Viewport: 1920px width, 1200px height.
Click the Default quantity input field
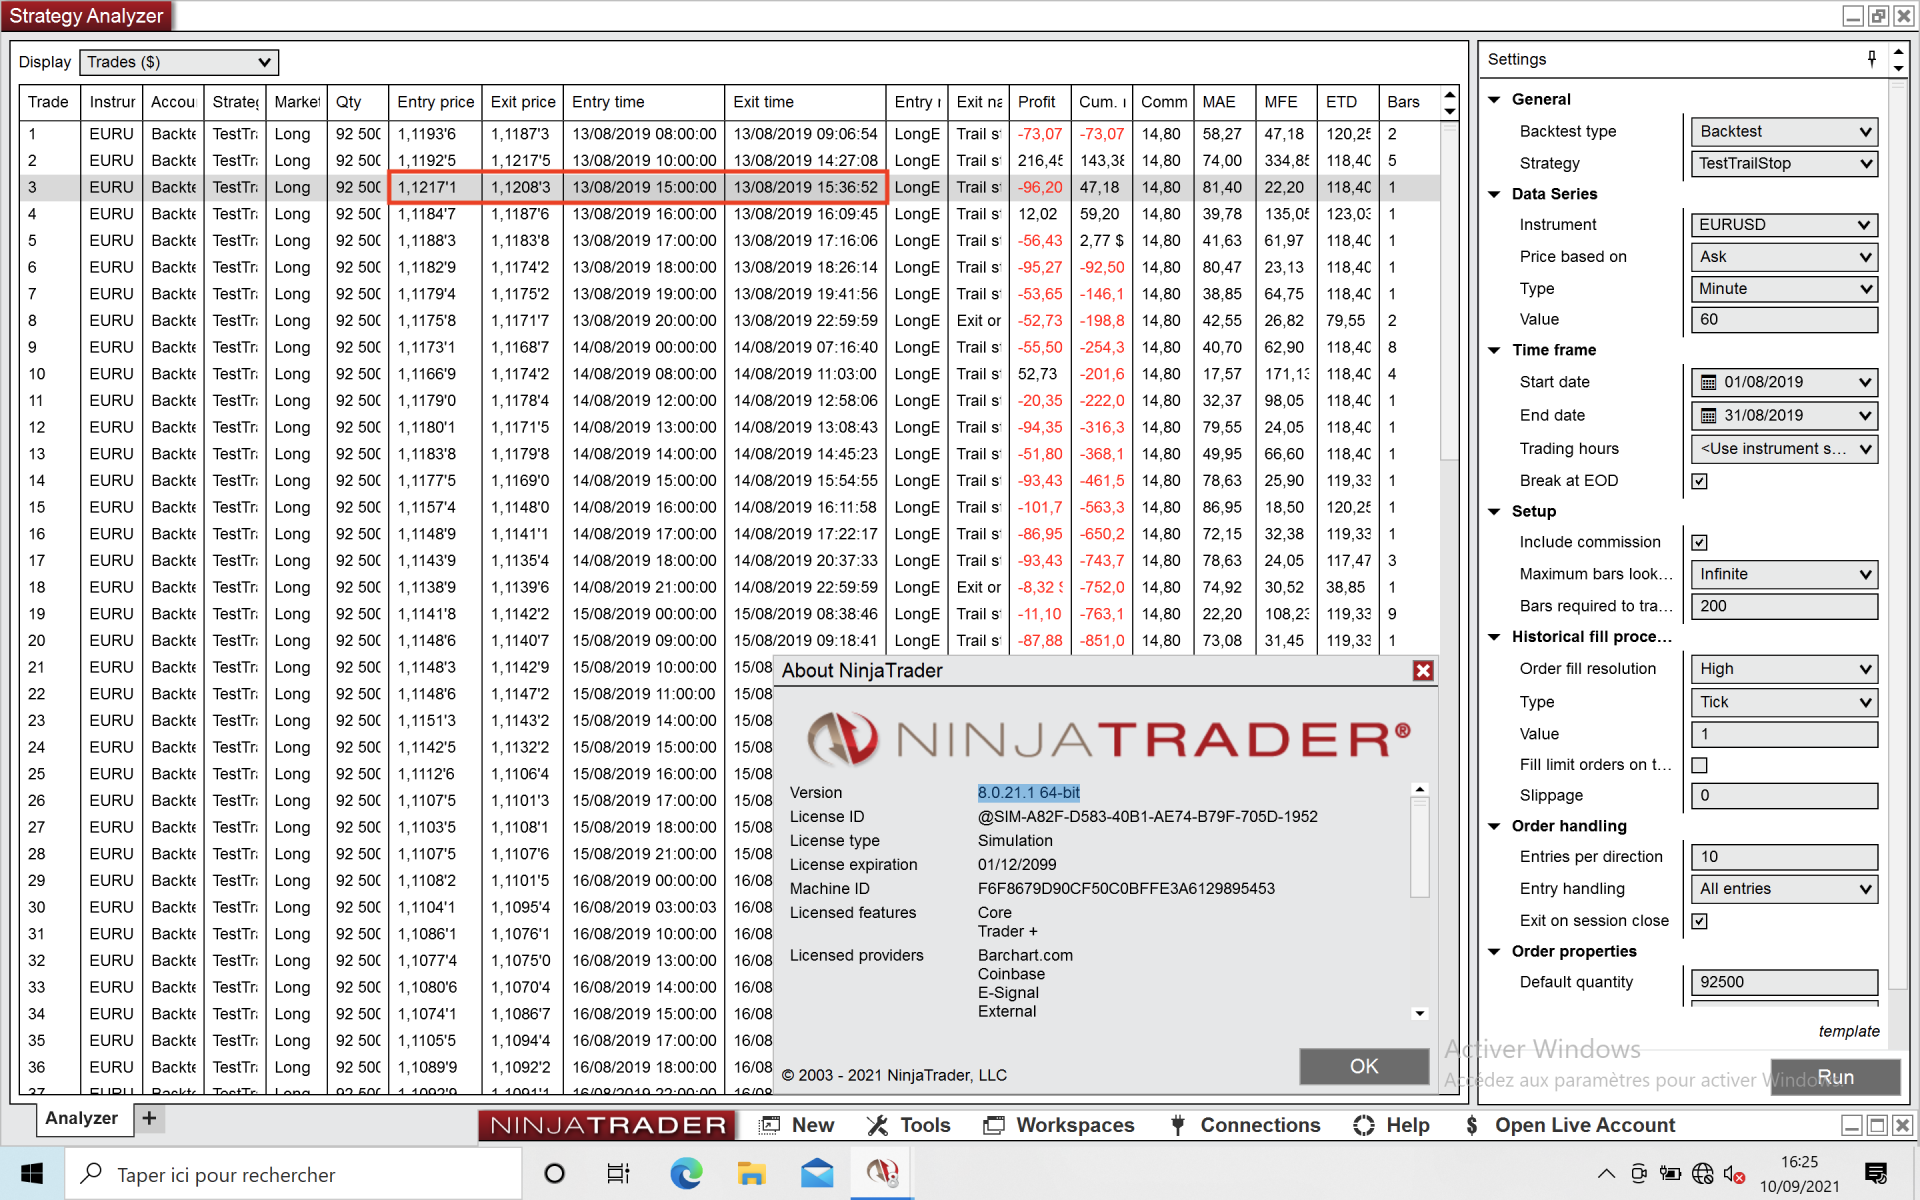click(1783, 982)
